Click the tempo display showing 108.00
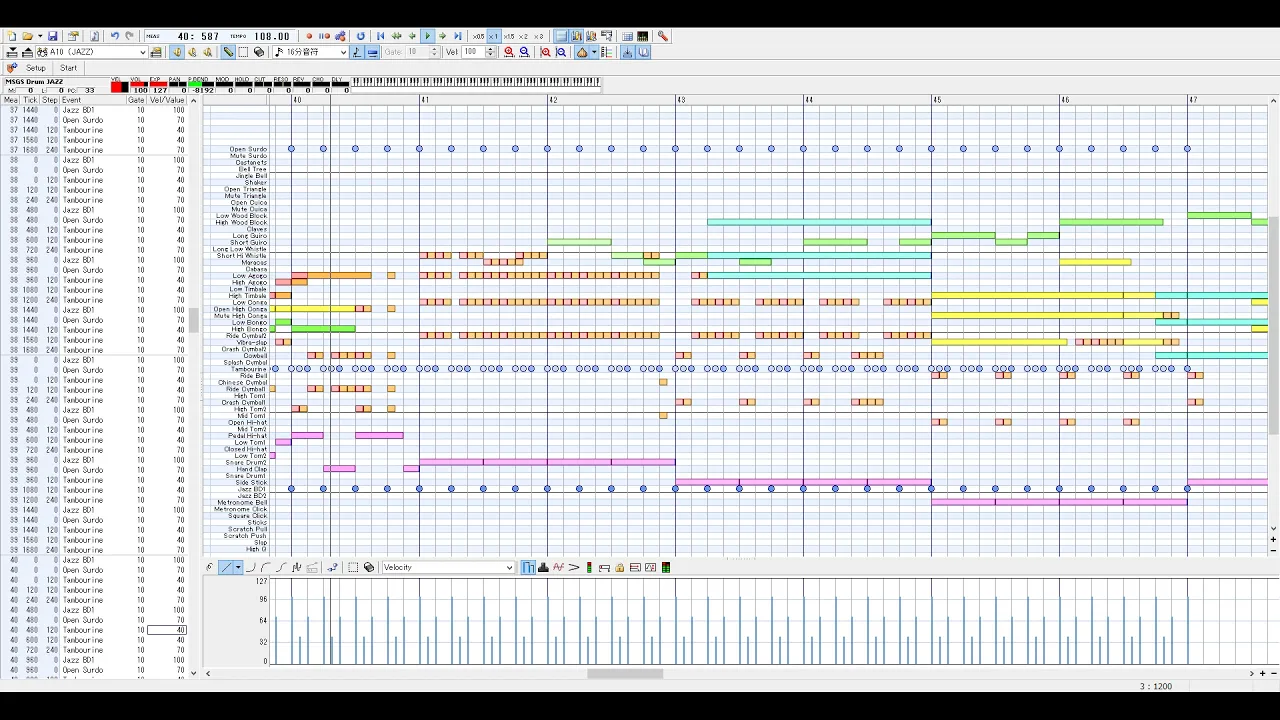1280x720 pixels. pyautogui.click(x=271, y=36)
